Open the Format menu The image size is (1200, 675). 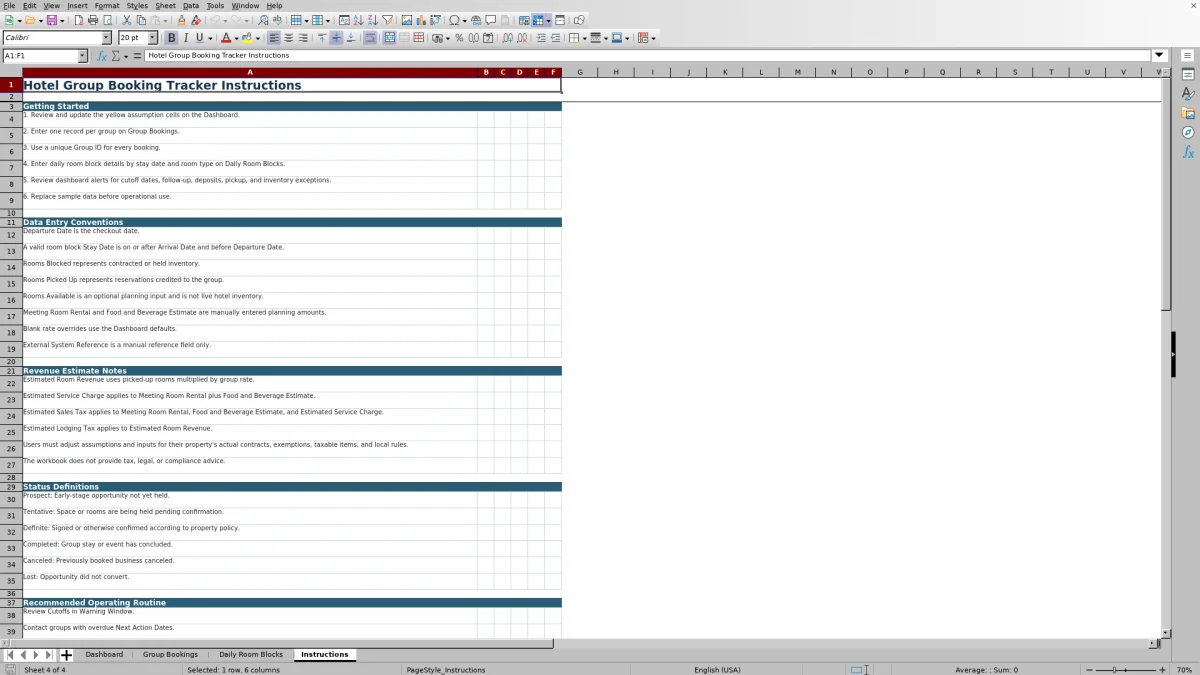pyautogui.click(x=107, y=5)
